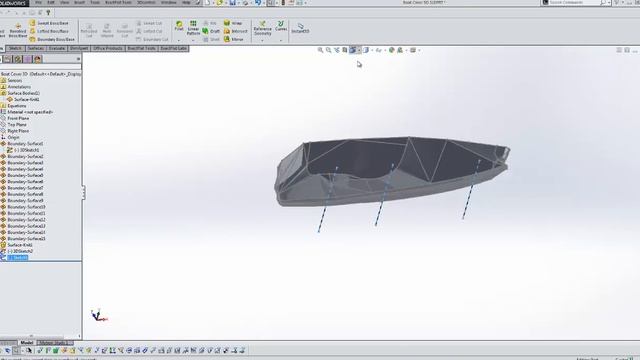Click the Boundary Boss/Base tool
This screenshot has height=360, width=640.
tap(52, 39)
